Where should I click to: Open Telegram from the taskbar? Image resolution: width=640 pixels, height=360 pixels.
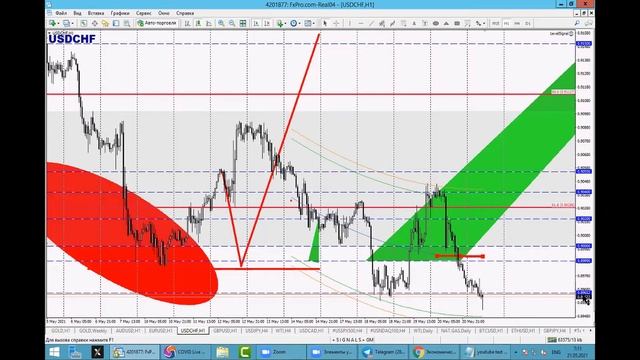tap(383, 352)
